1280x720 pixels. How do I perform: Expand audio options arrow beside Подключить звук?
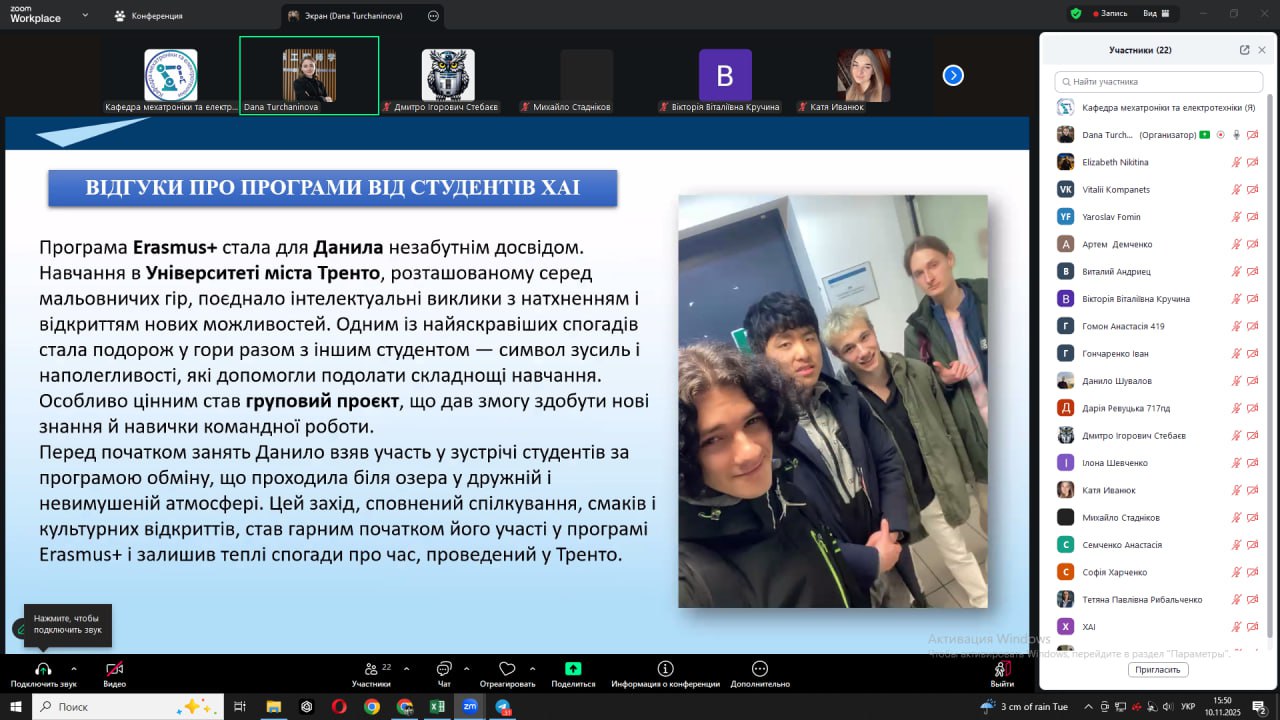73,668
